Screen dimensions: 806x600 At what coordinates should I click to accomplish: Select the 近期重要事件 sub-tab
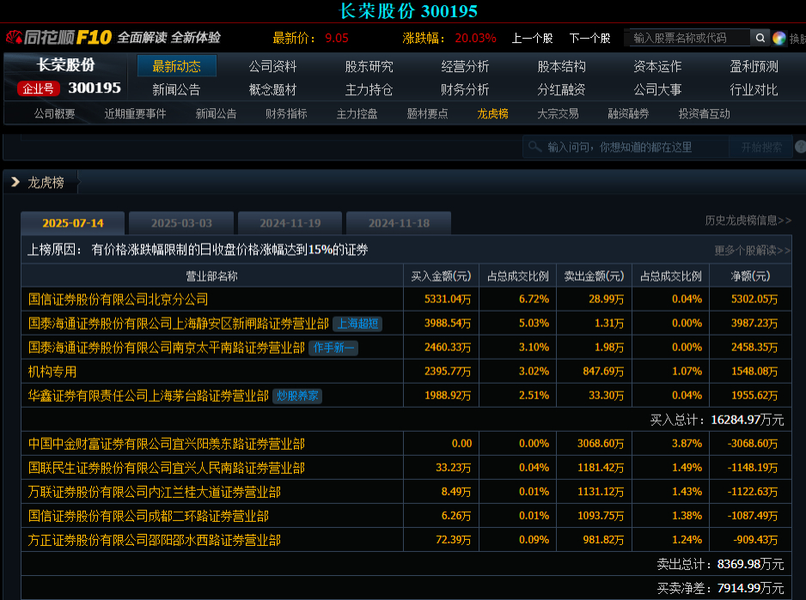click(135, 114)
